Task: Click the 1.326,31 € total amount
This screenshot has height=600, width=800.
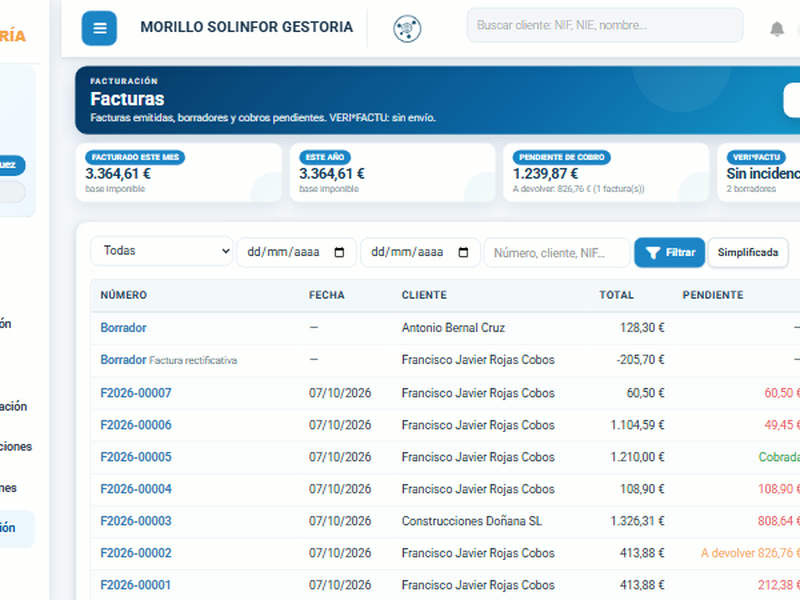Action: click(637, 521)
